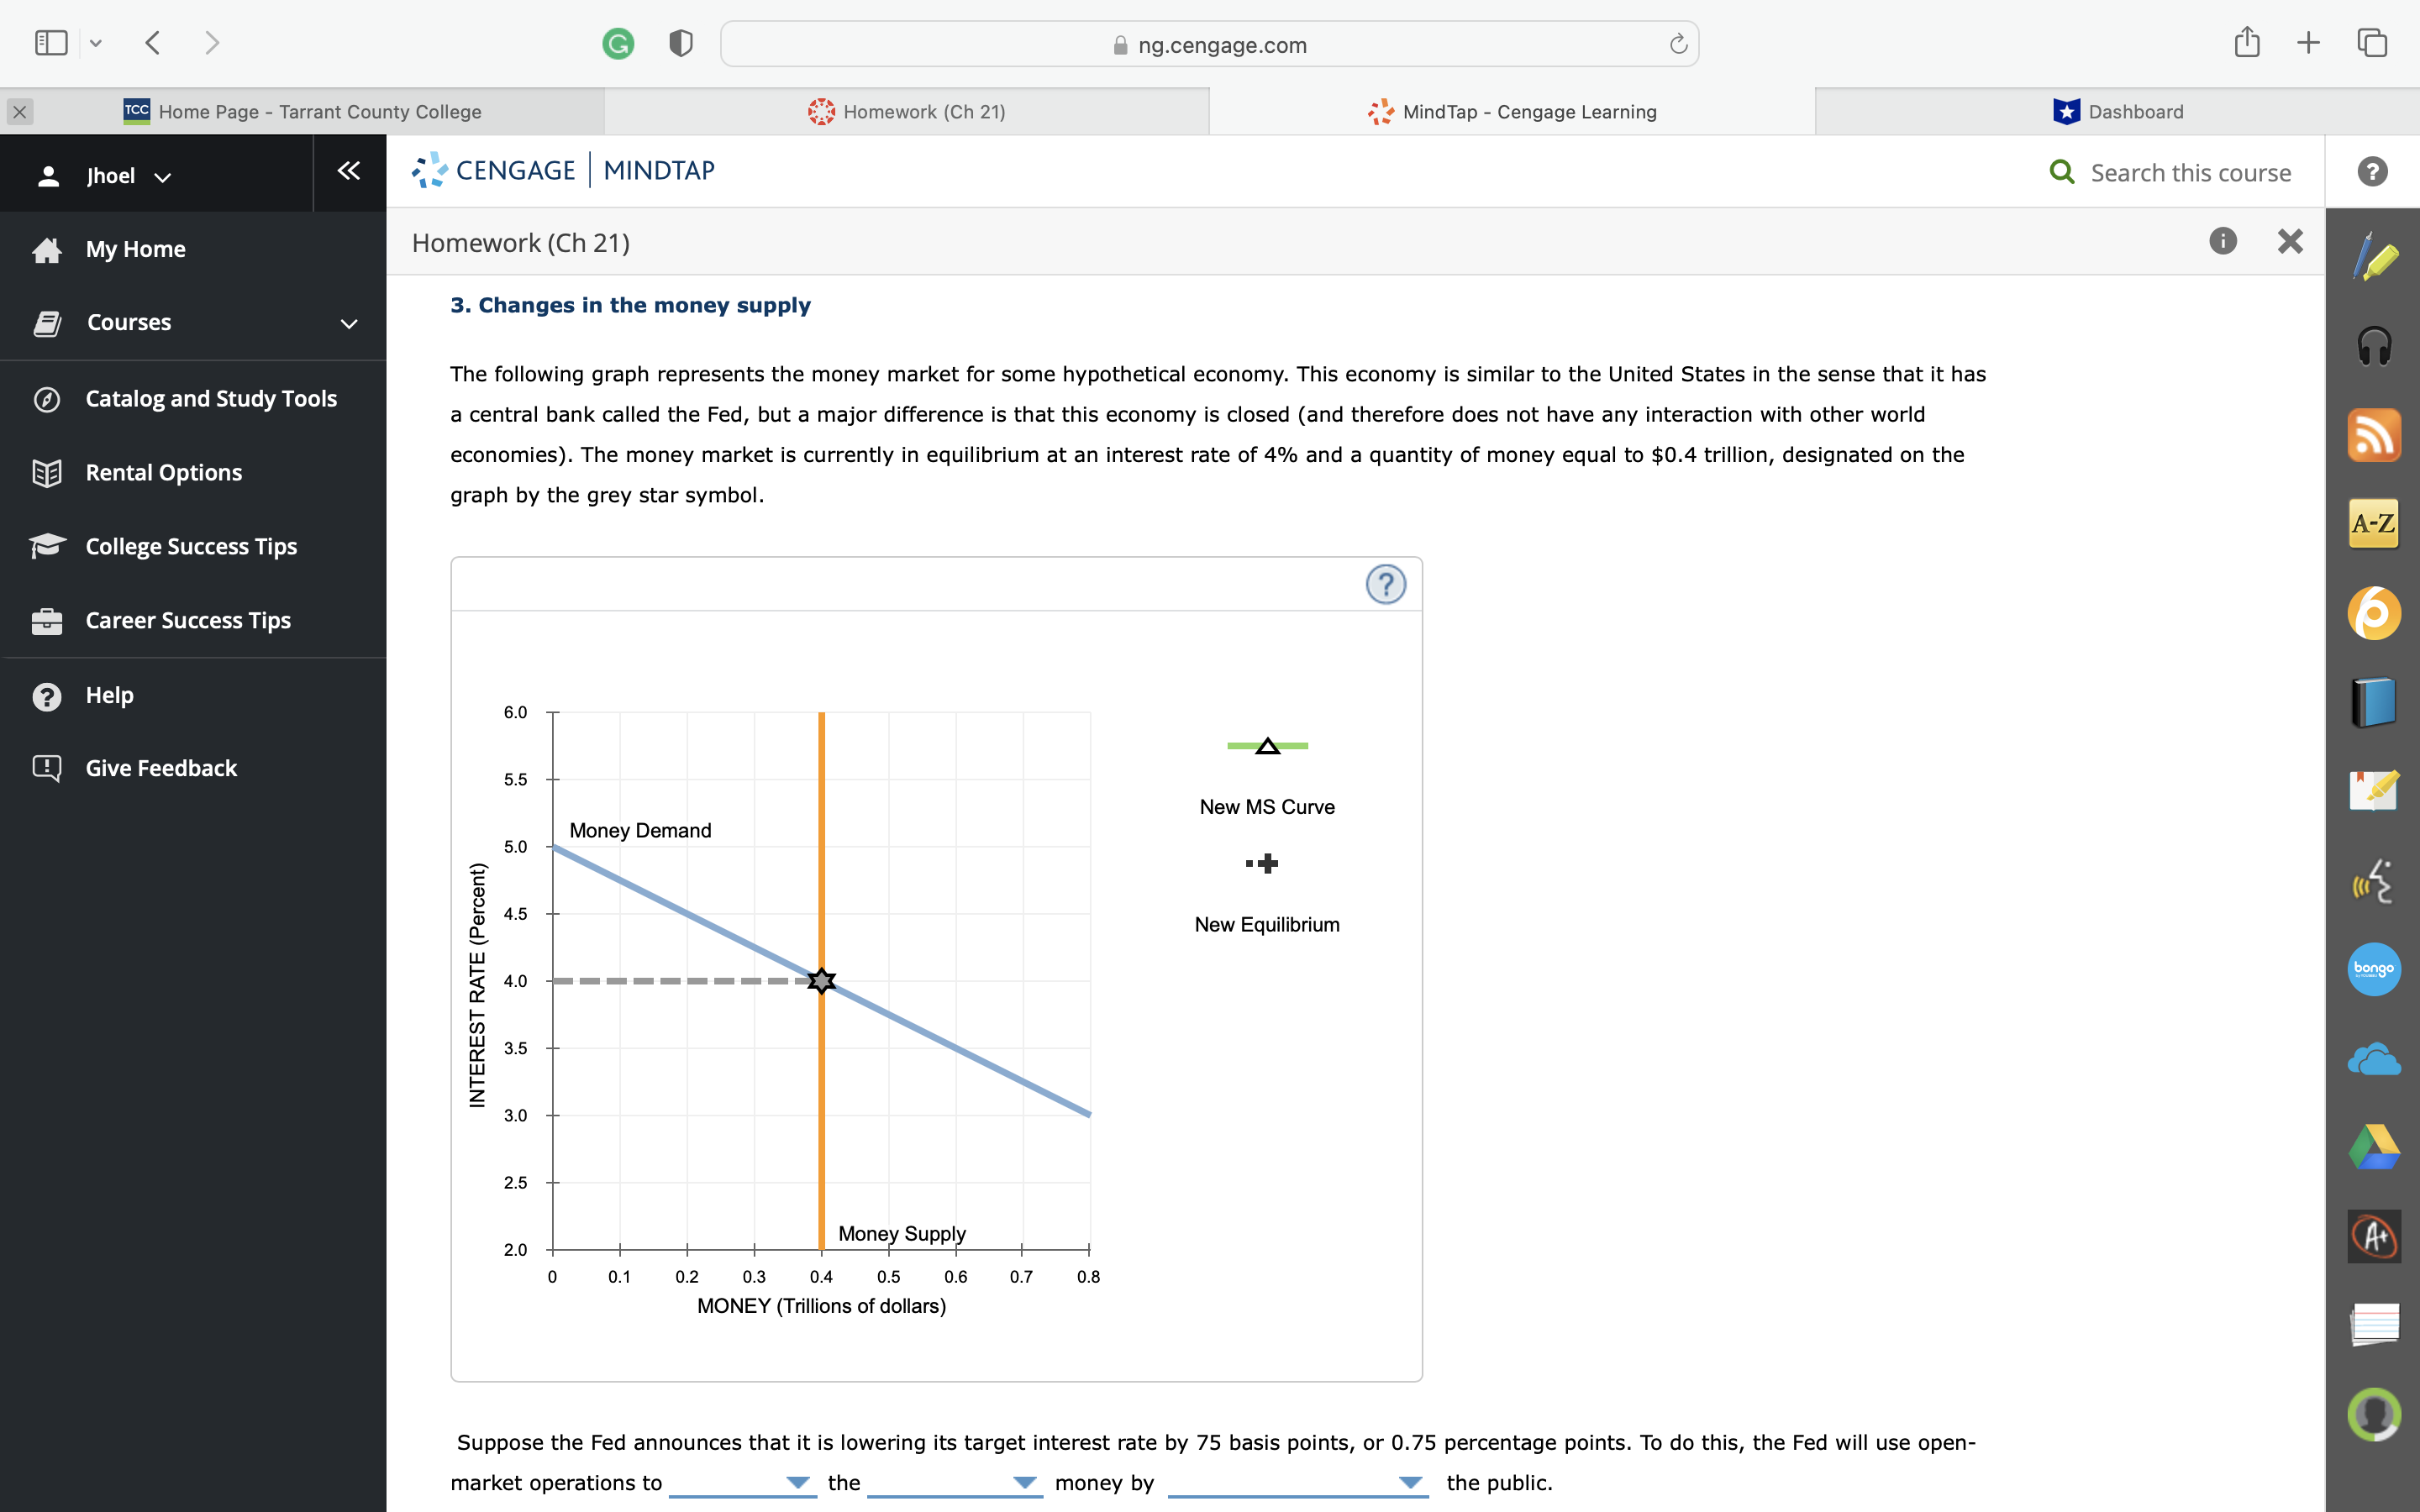Image resolution: width=2420 pixels, height=1512 pixels.
Task: Open the RSS feed tool
Action: 2375,434
